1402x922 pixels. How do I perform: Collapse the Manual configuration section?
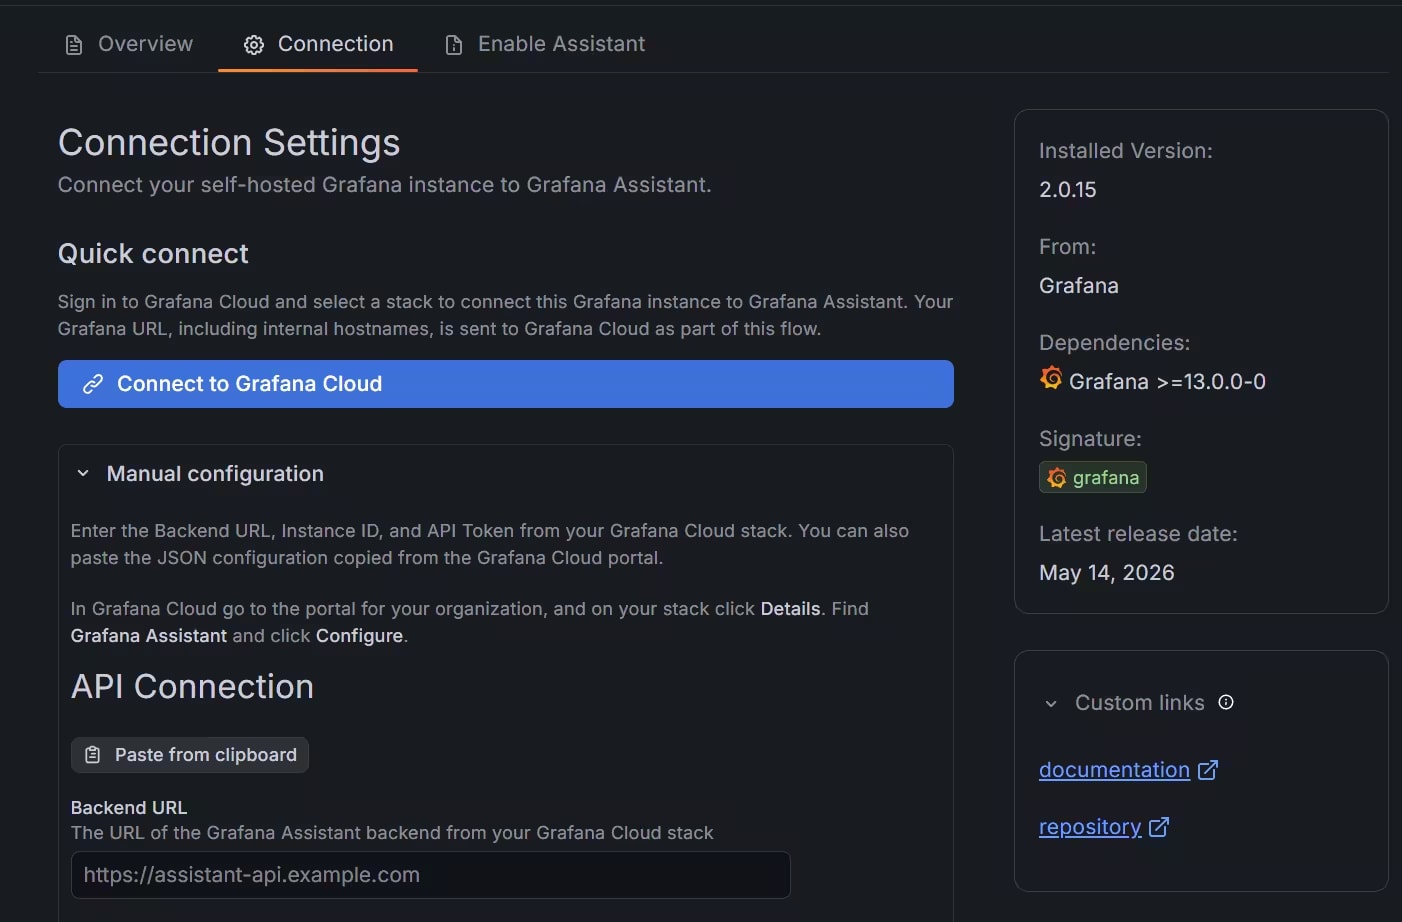point(83,474)
